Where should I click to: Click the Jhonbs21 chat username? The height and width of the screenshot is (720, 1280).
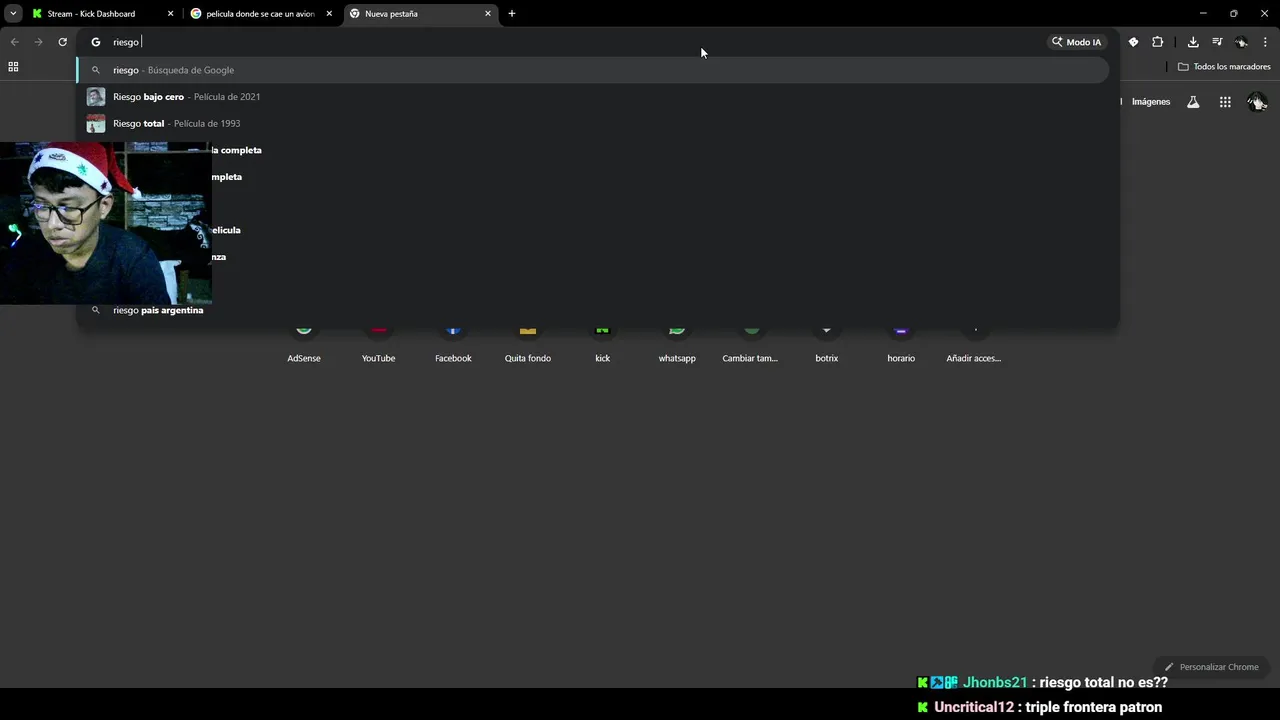pyautogui.click(x=995, y=682)
